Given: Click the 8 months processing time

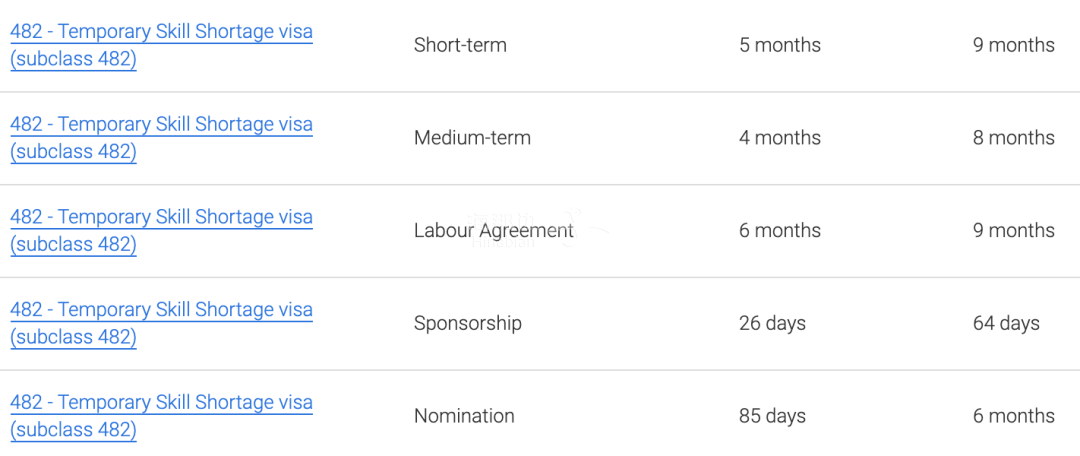Looking at the screenshot, I should pos(1014,138).
